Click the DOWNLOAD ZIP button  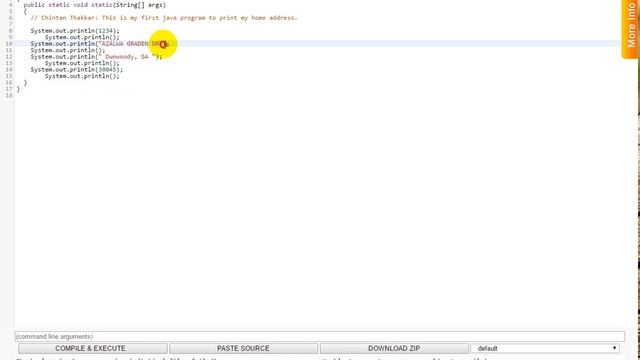click(394, 348)
